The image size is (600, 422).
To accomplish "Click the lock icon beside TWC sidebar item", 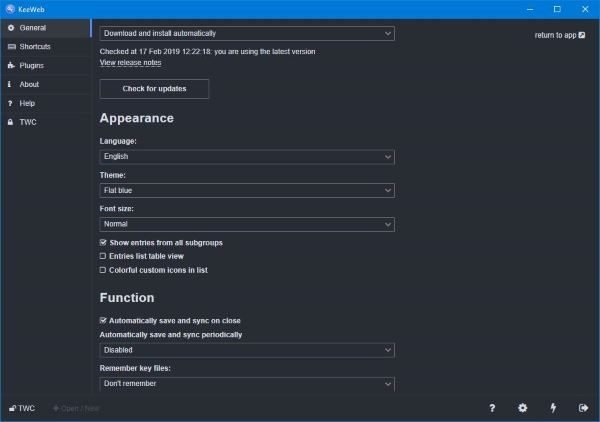I will (10, 122).
